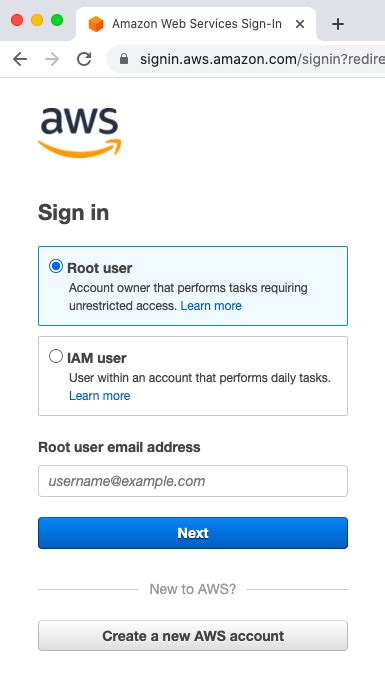The image size is (385, 681).
Task: Click the browser forward arrow
Action: point(52,59)
